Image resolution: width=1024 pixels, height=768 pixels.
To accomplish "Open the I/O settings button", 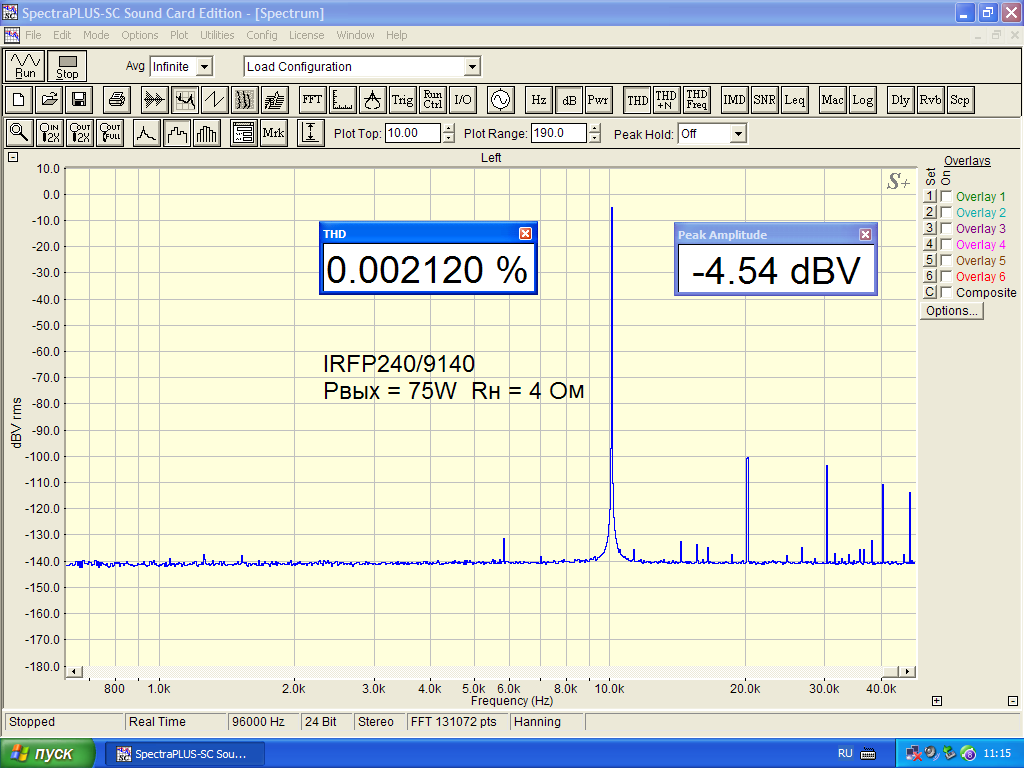I will tap(462, 99).
